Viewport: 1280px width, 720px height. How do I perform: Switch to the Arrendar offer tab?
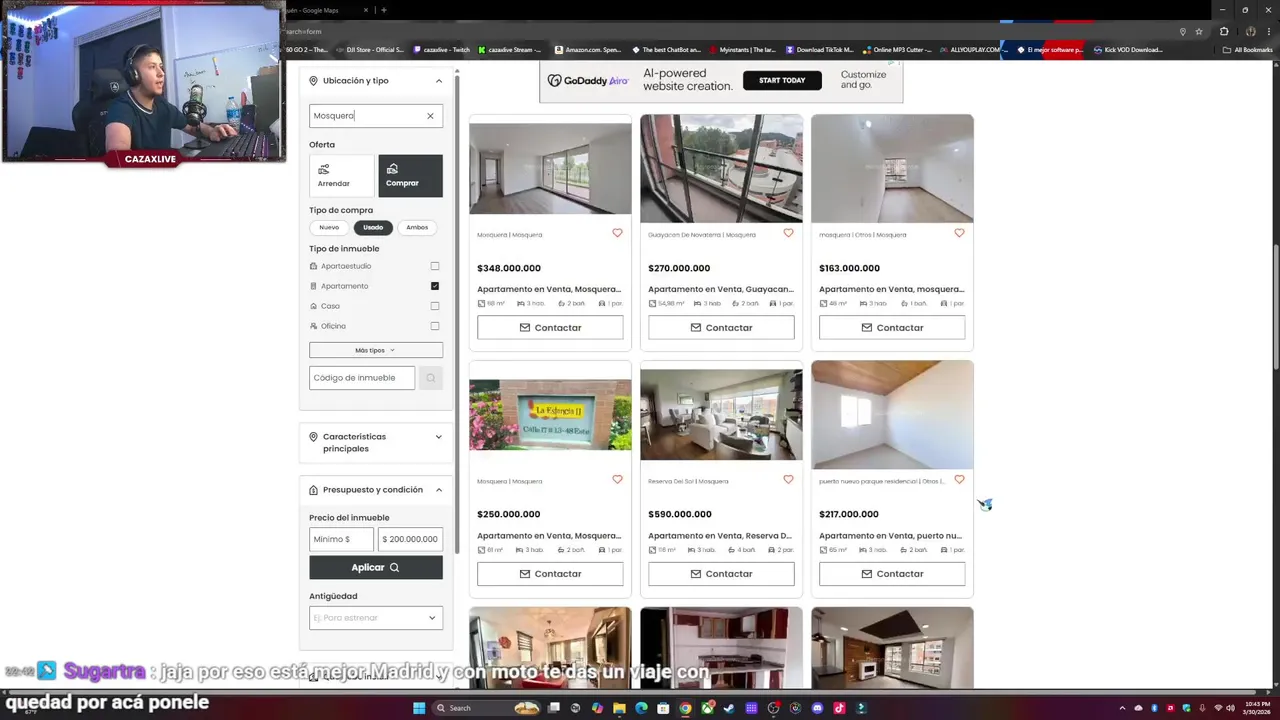(341, 176)
